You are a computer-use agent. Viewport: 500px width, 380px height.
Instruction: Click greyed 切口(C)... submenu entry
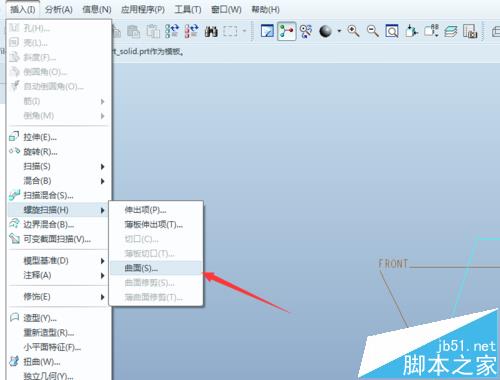point(156,239)
